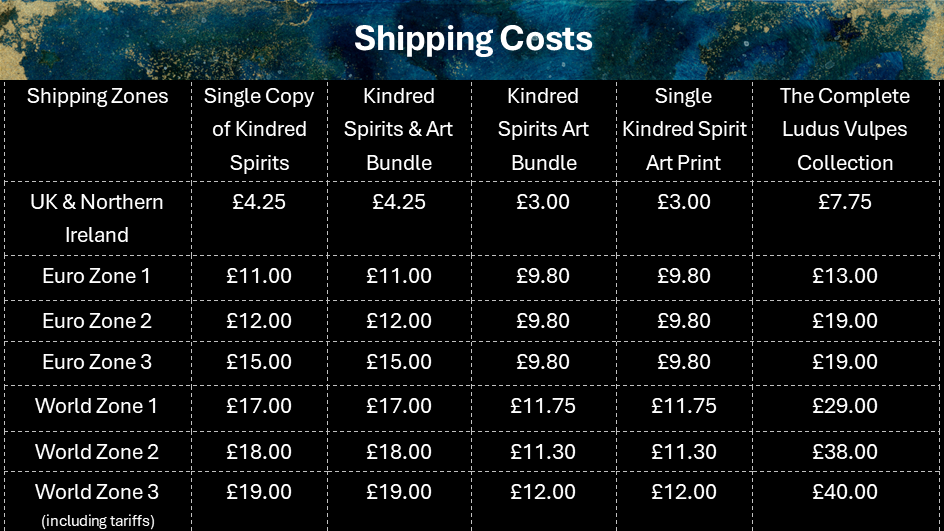The width and height of the screenshot is (944, 531).
Task: Click the Euro Zone 1 row label
Action: (x=97, y=276)
